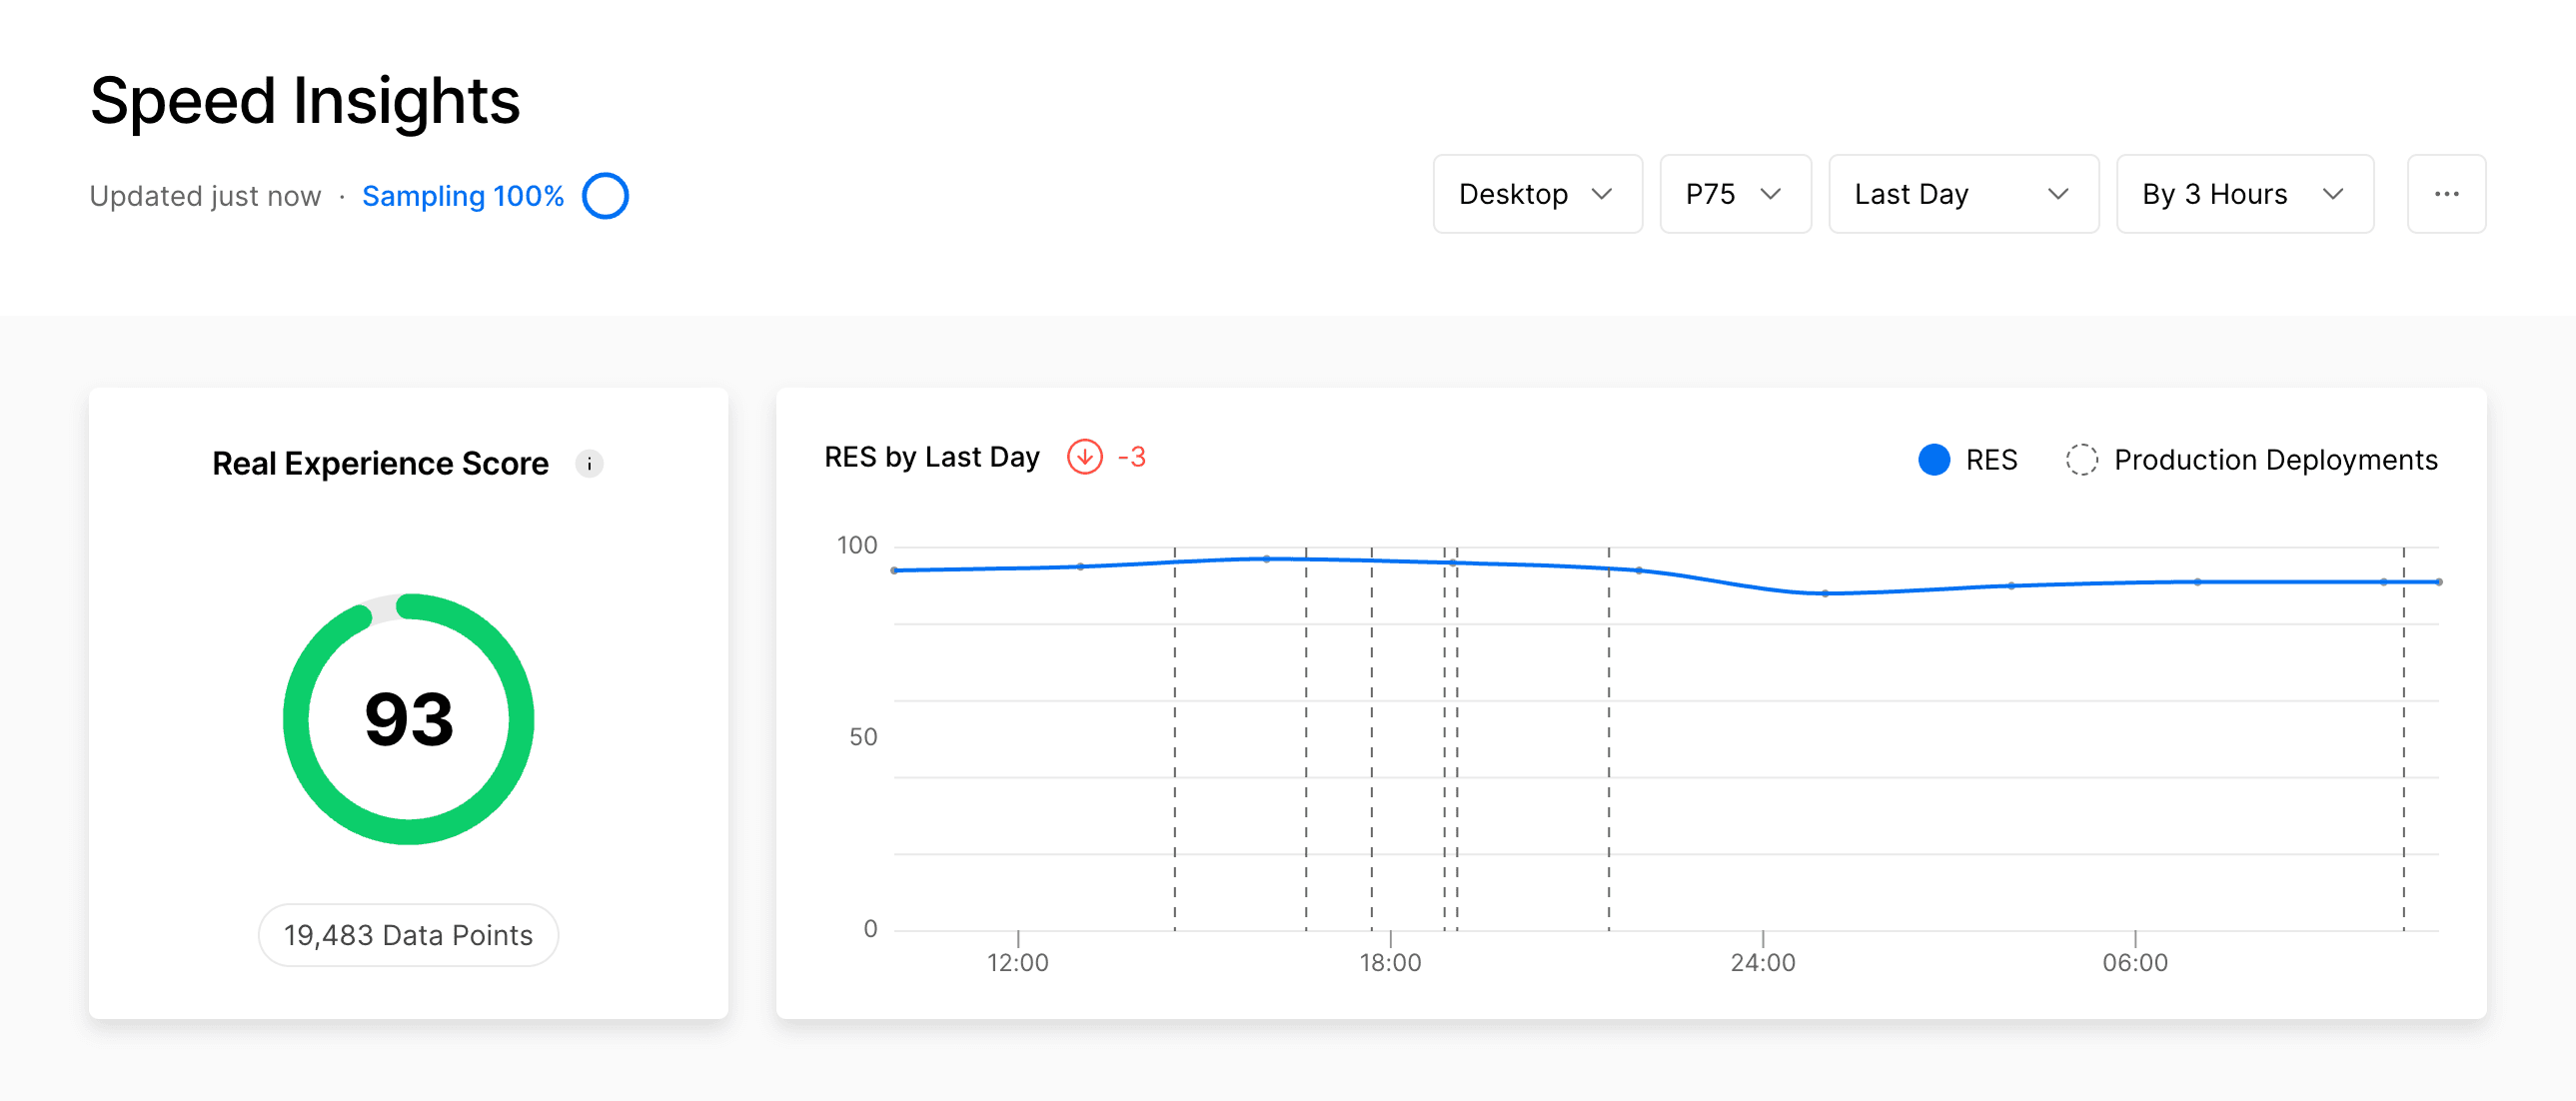
Task: Toggle the RES series visibility
Action: 1968,460
